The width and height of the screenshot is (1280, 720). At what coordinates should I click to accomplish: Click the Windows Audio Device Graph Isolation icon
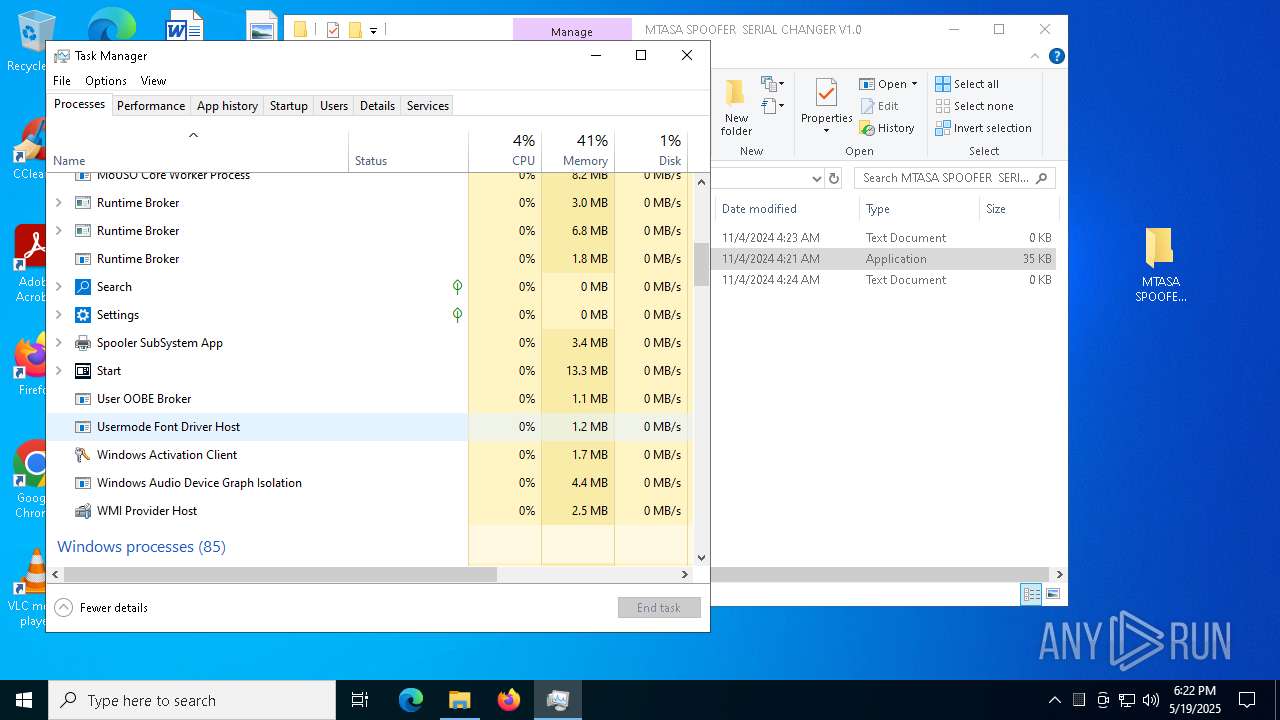(83, 483)
